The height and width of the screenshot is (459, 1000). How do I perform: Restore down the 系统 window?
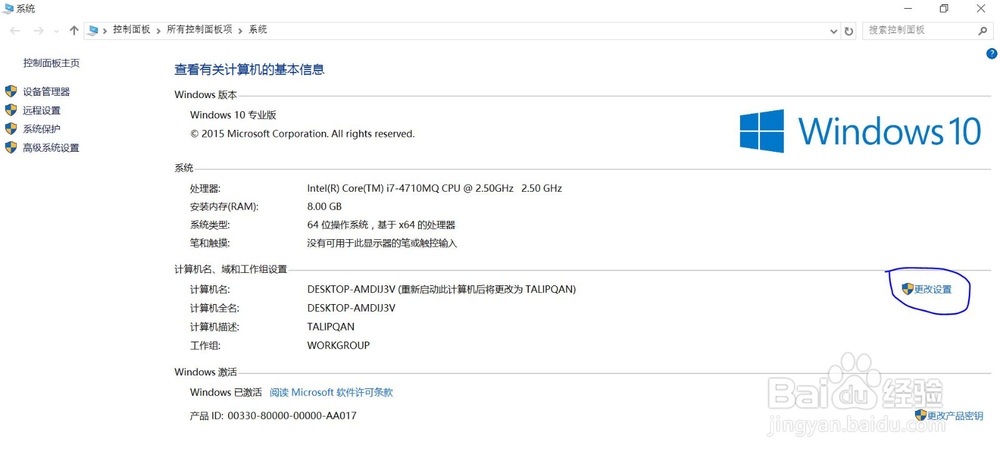pyautogui.click(x=944, y=8)
